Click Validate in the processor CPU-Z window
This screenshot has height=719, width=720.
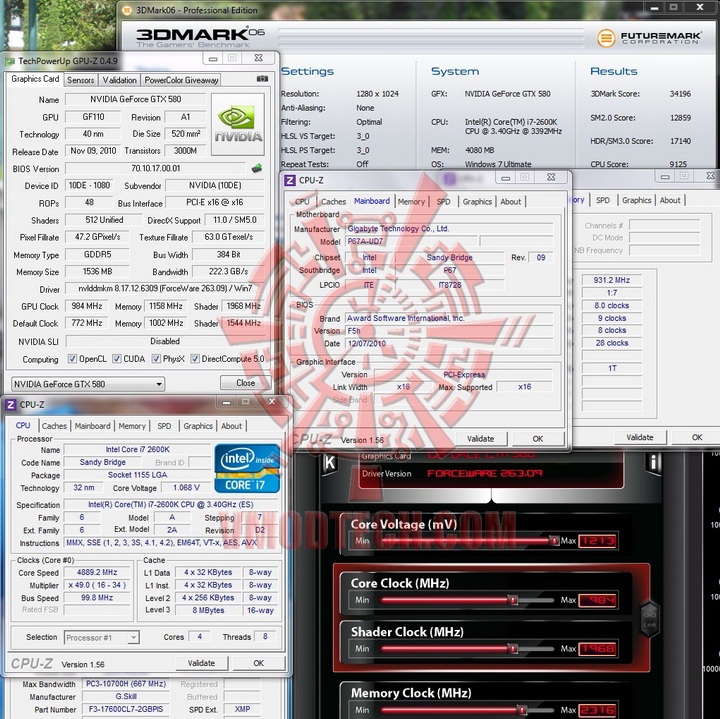pos(201,663)
